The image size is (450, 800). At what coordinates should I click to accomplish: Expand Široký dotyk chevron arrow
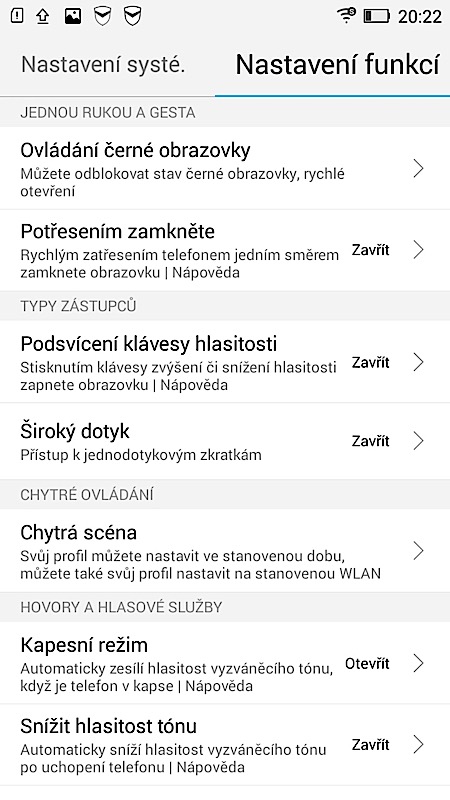point(418,441)
